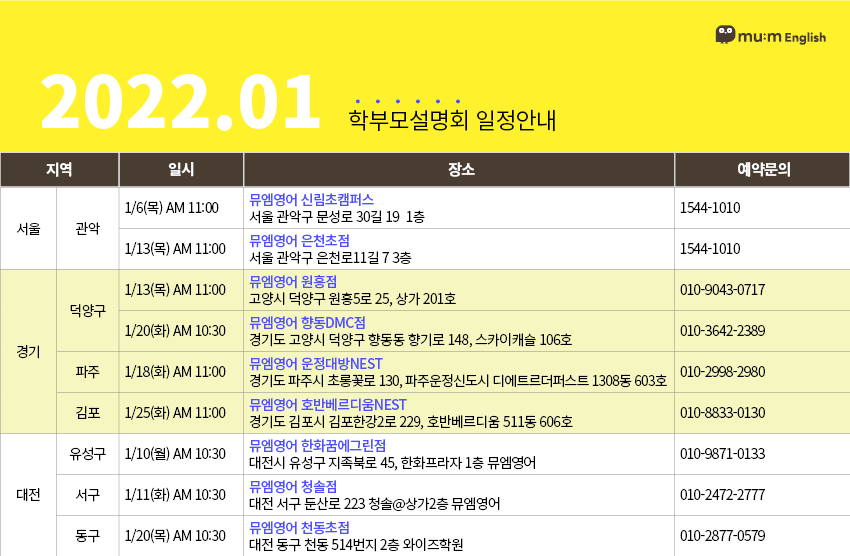Click address 서울 관악구 은천로11길 7 3층
Viewport: 850px width, 556px height.
tap(330, 257)
